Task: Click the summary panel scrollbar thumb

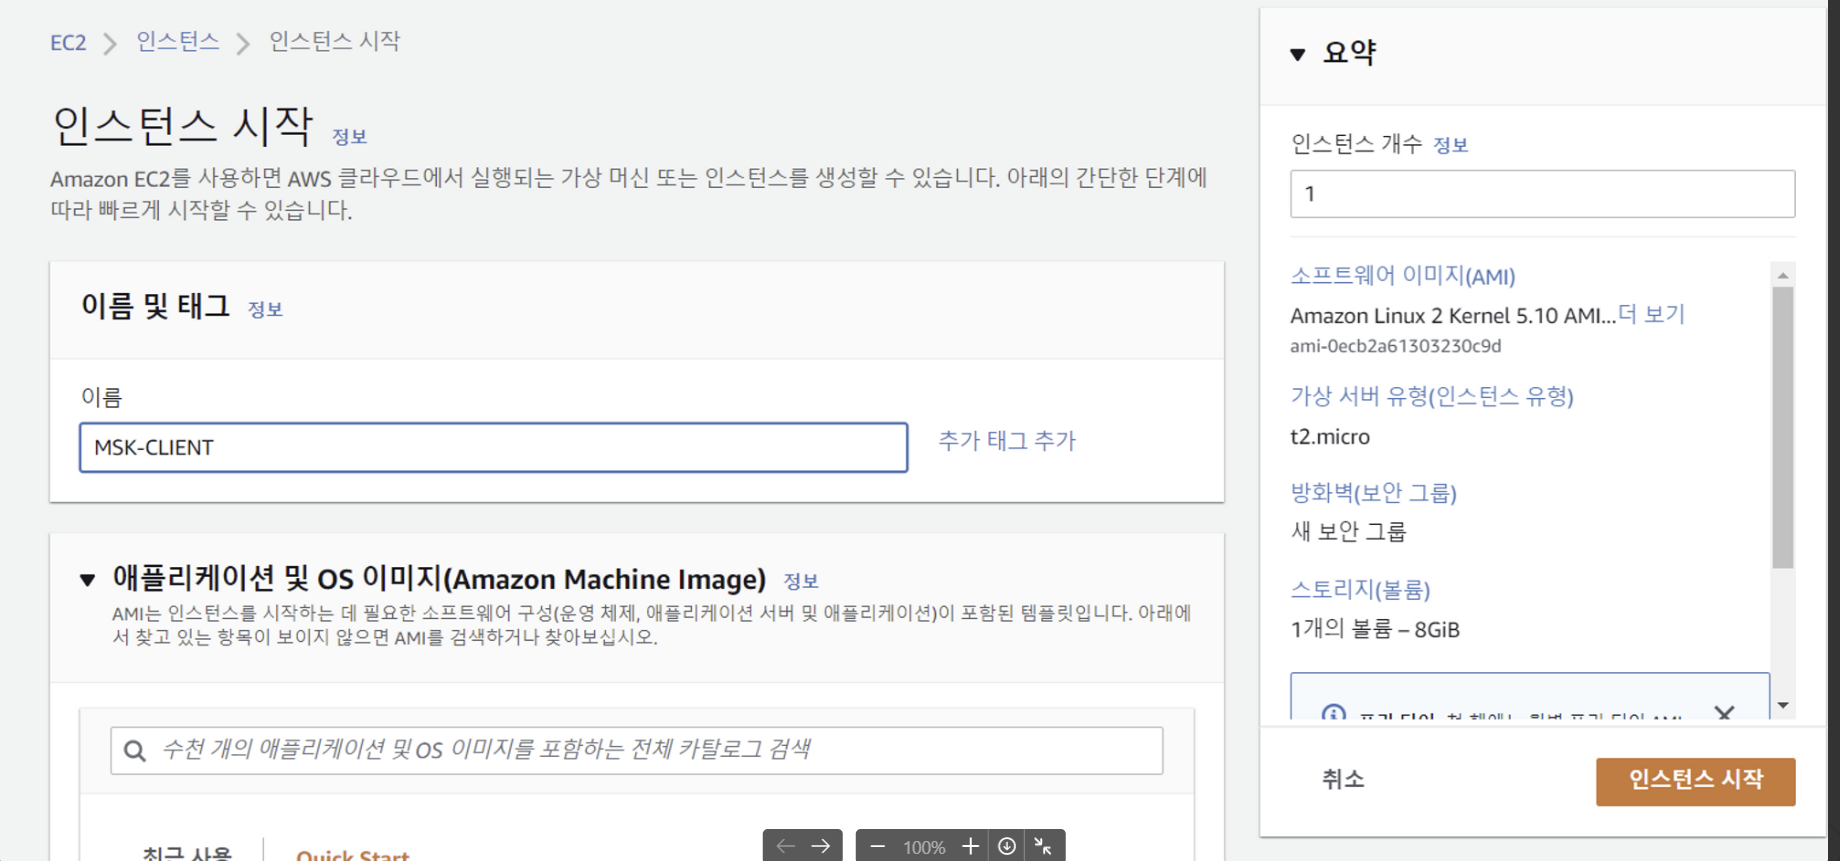Action: tap(1783, 428)
